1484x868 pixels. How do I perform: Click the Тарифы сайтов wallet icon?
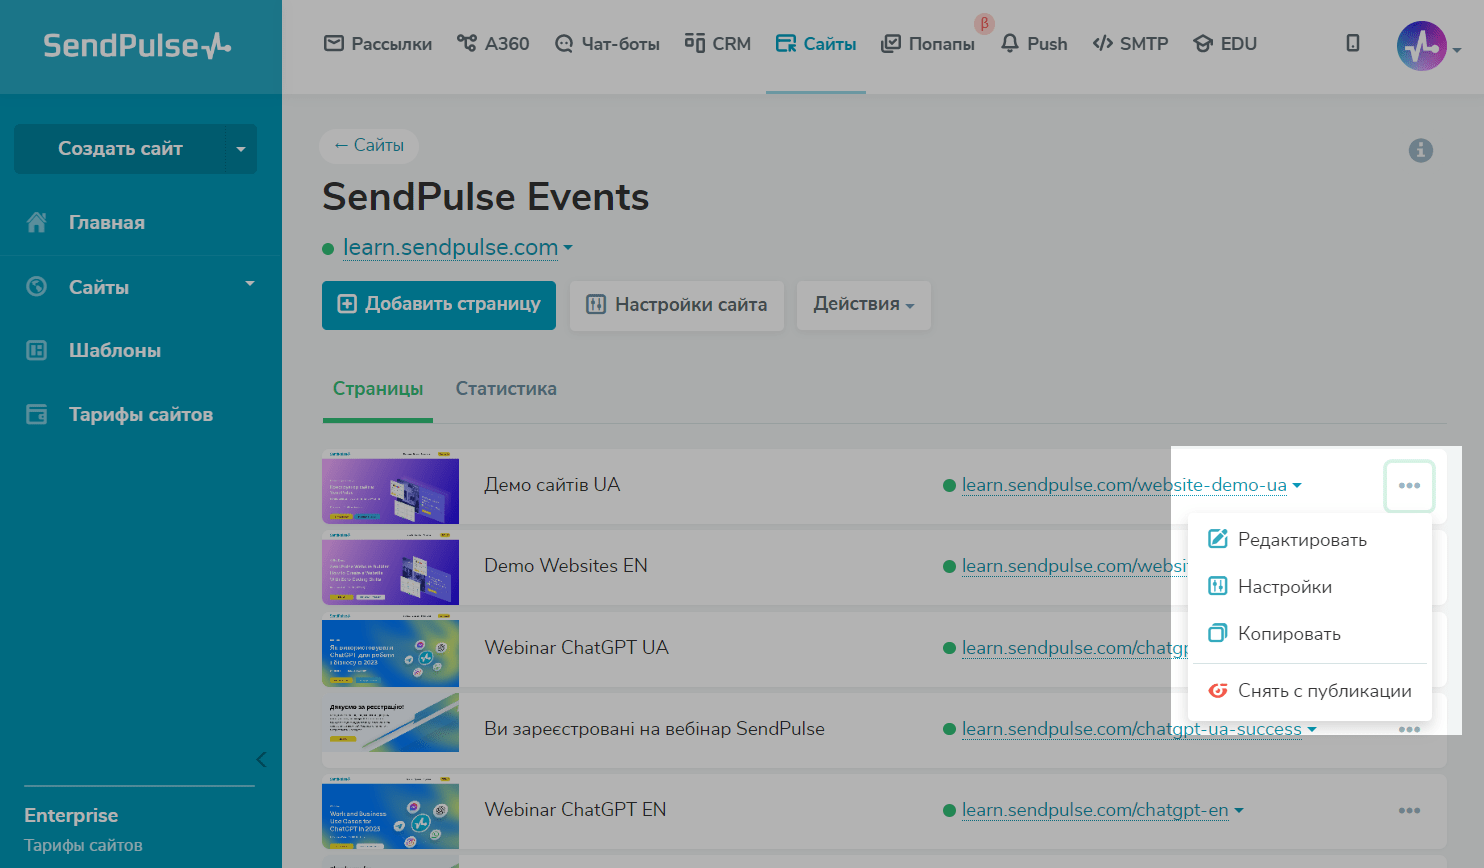pos(37,414)
